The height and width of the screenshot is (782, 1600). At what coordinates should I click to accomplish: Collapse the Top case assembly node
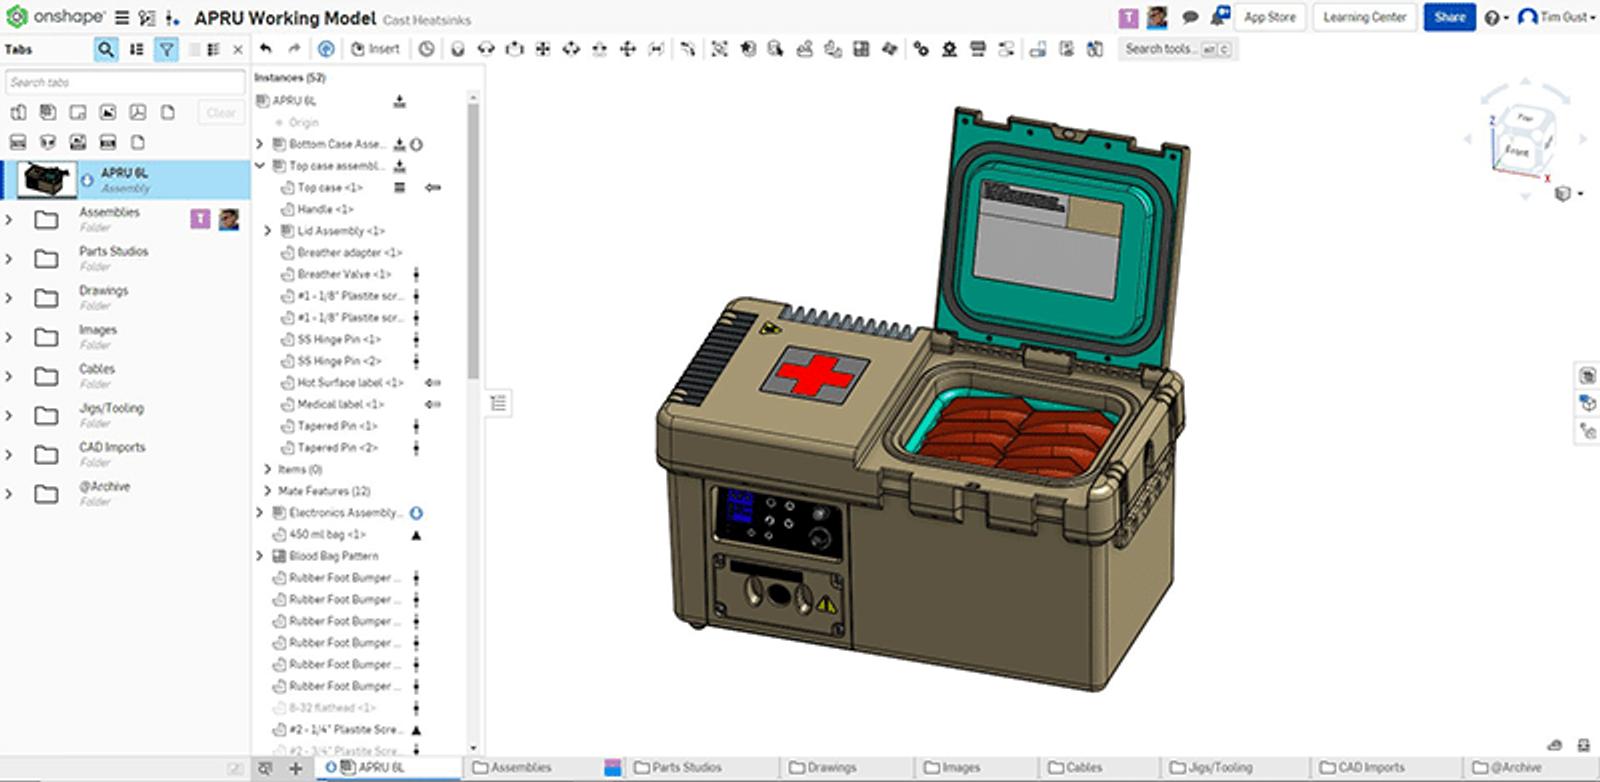pos(260,166)
